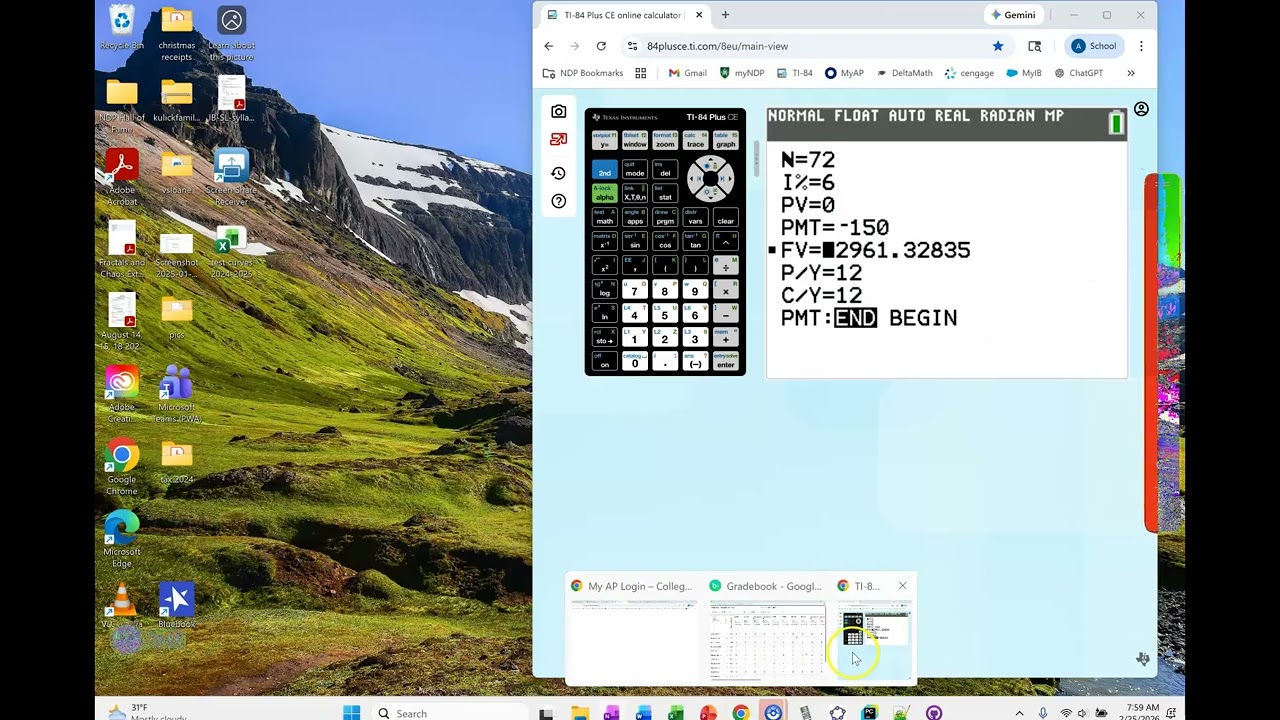
Task: Toggle the blue 2nd key
Action: click(604, 170)
